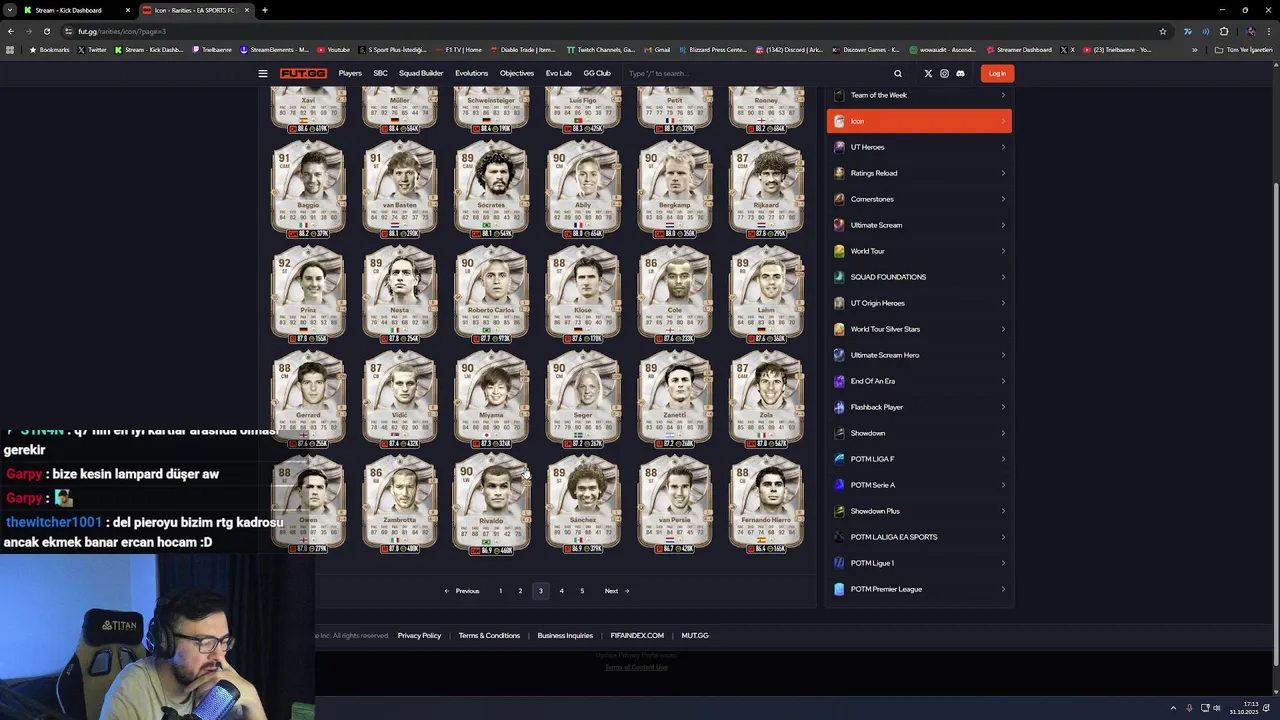Open the SBC menu
Image resolution: width=1280 pixels, height=720 pixels.
(380, 73)
